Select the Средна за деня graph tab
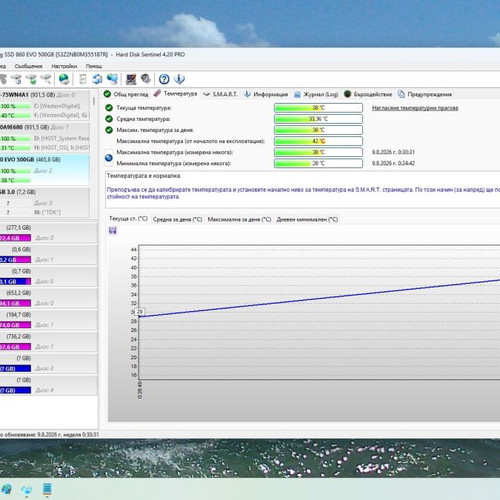This screenshot has height=500, width=500. 177,219
